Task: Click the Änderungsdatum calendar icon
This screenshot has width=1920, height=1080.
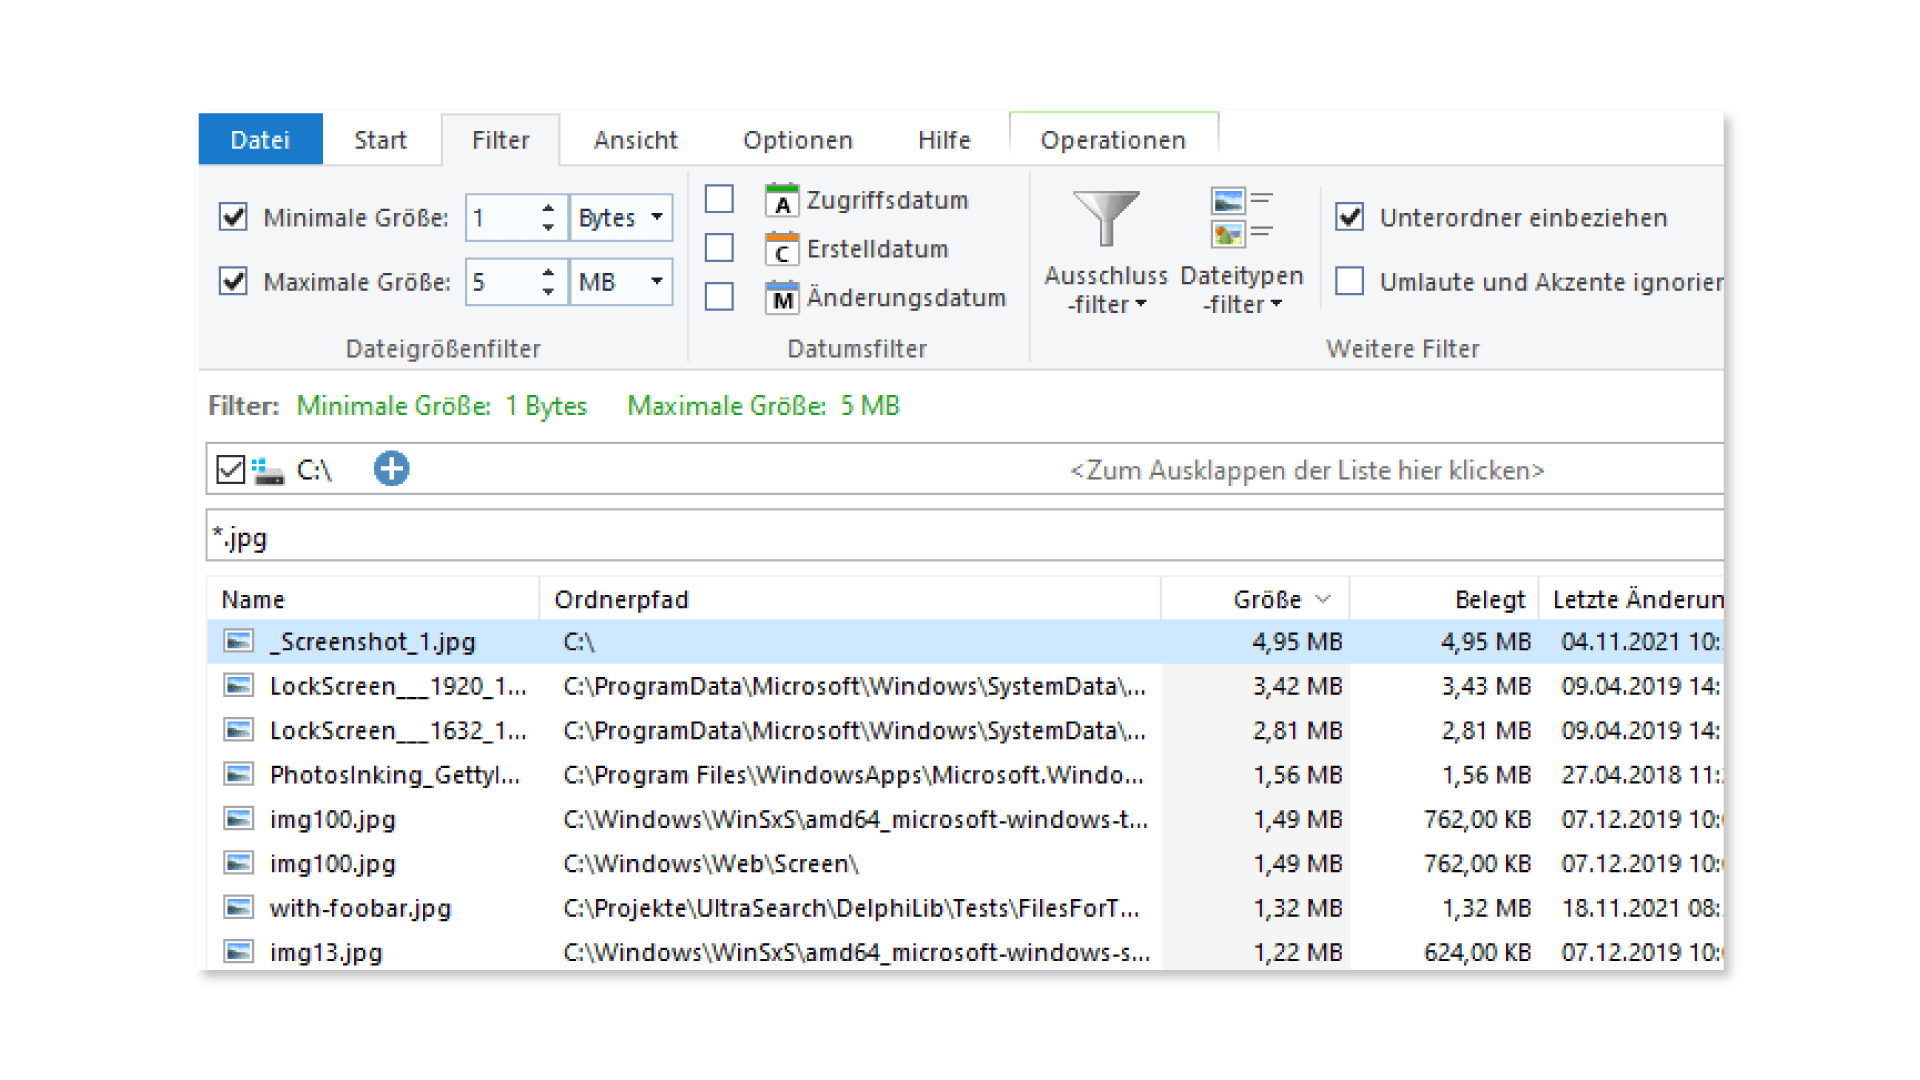Action: pos(782,298)
